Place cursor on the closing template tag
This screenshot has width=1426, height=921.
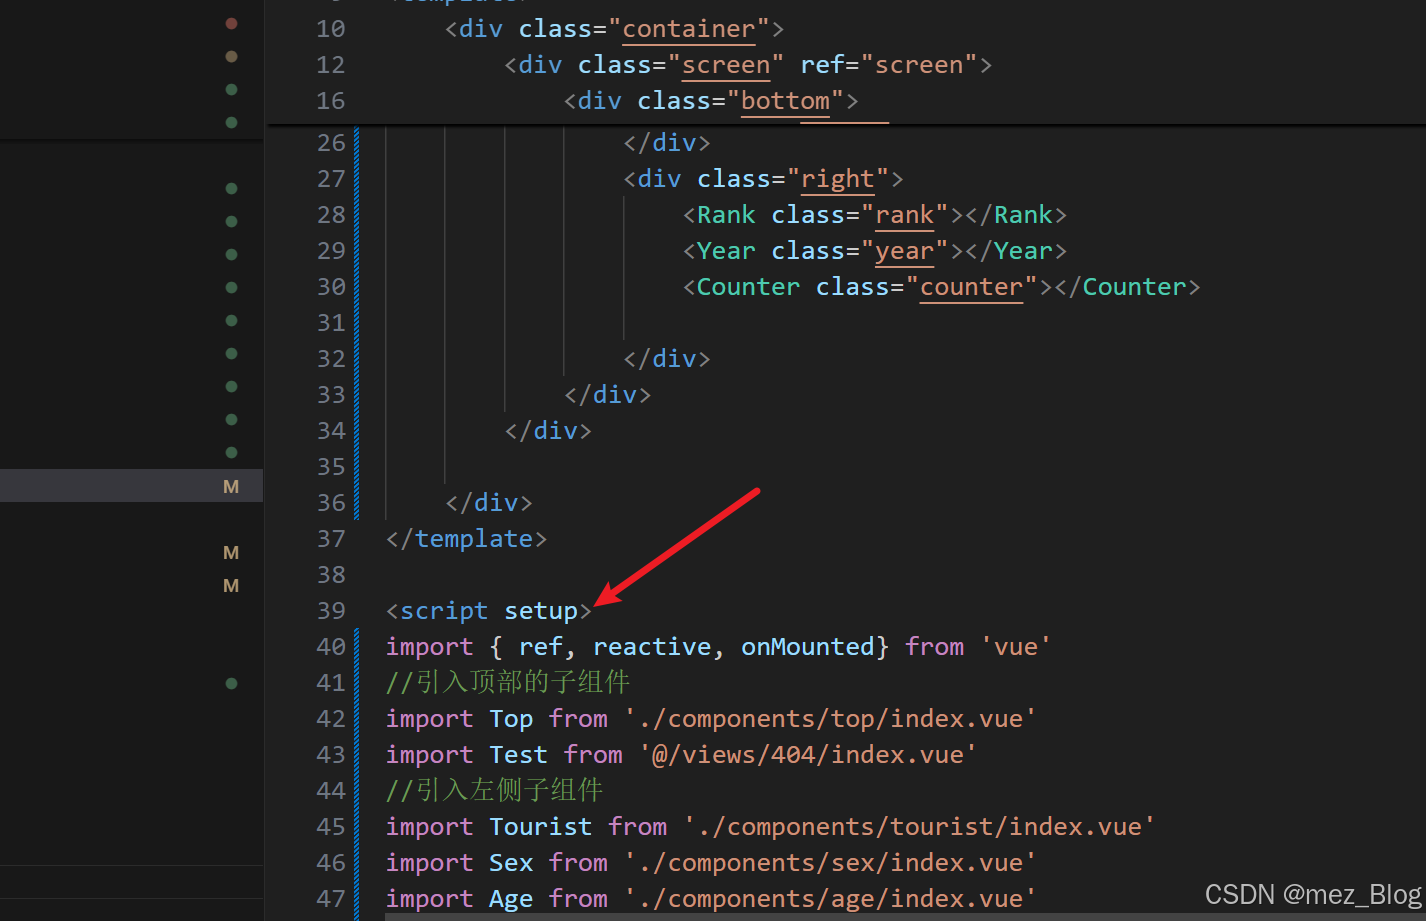[x=466, y=539]
